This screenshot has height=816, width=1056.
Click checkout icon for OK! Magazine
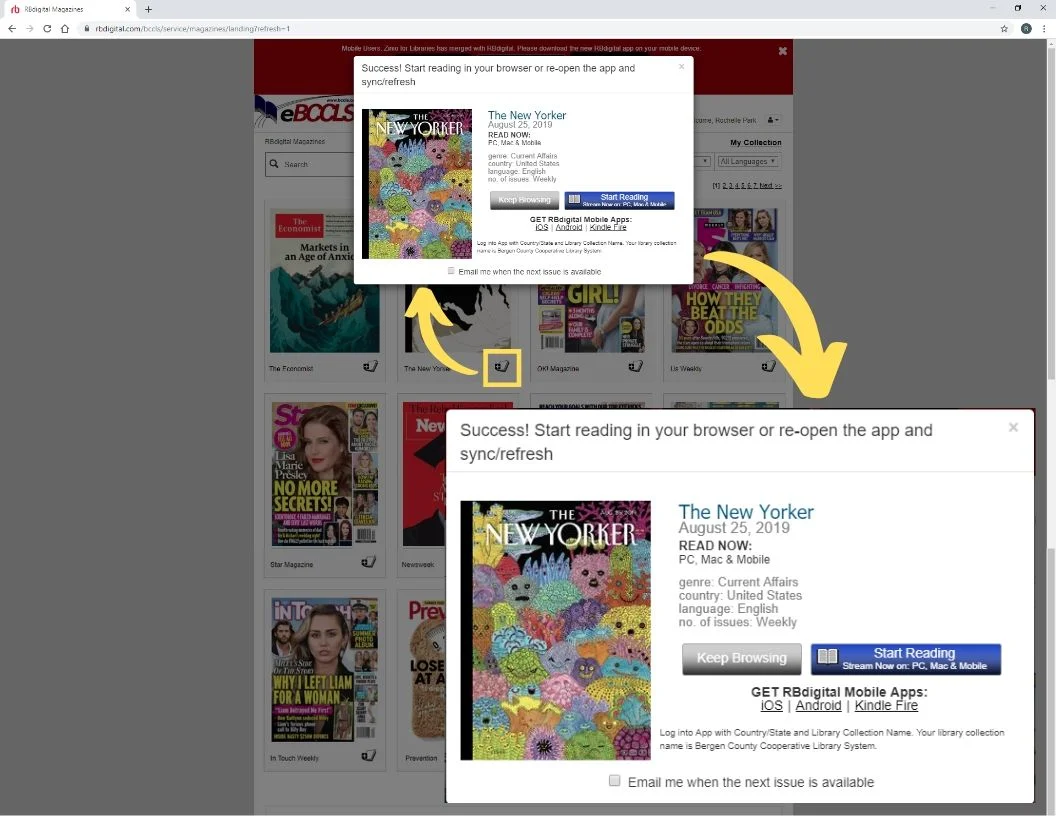pyautogui.click(x=636, y=366)
